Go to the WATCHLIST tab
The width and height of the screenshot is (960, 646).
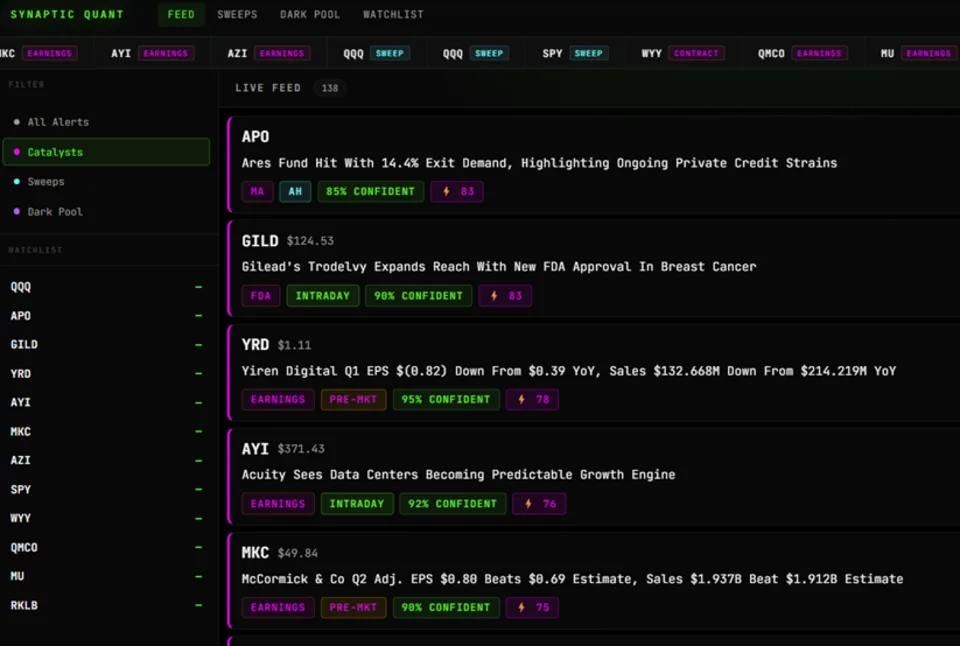click(392, 14)
